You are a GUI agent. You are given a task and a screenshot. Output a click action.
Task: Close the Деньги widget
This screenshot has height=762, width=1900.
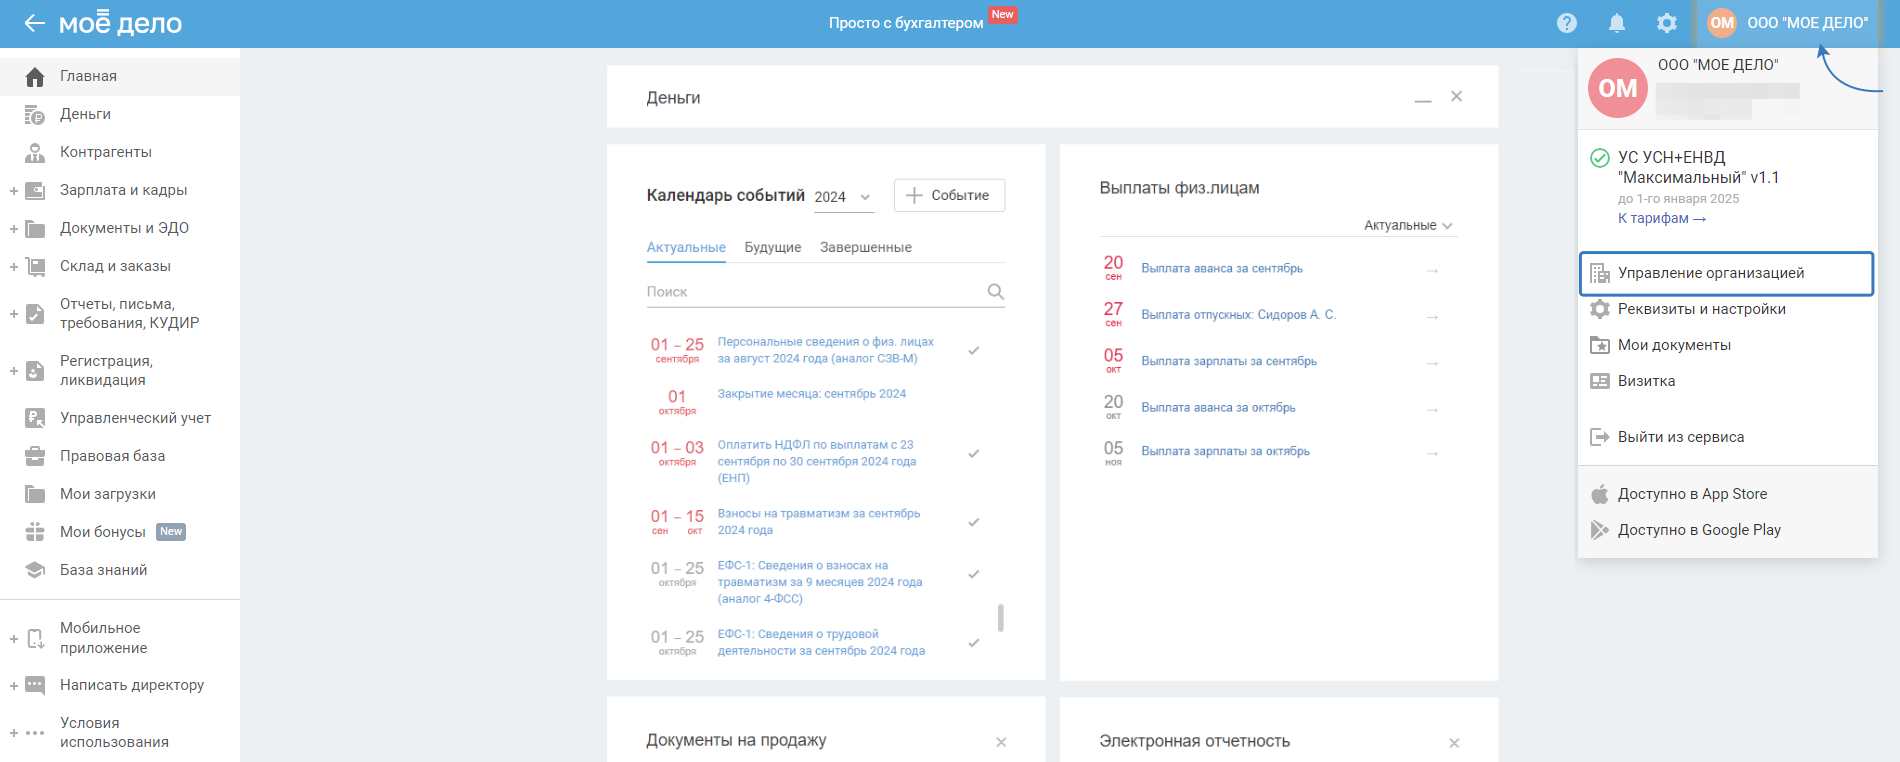(x=1457, y=97)
